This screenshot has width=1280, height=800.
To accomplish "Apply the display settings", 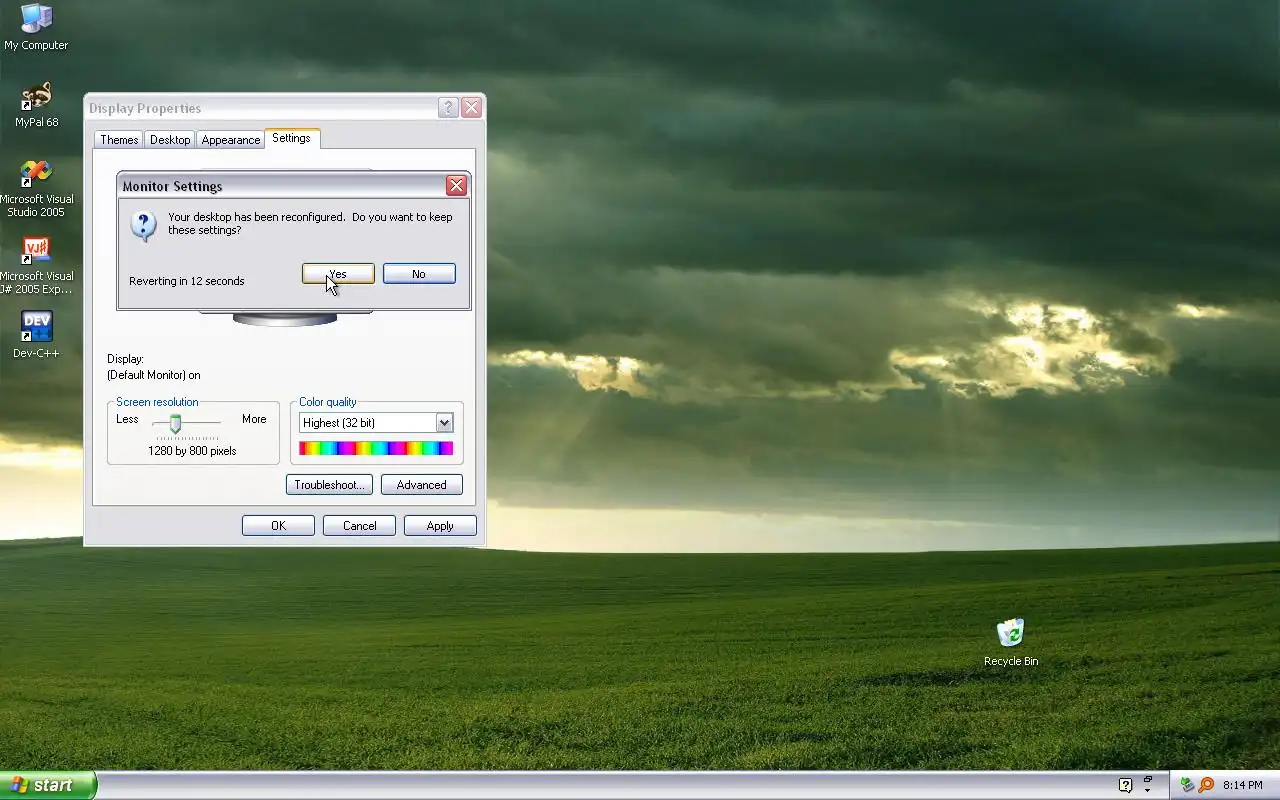I will [440, 526].
